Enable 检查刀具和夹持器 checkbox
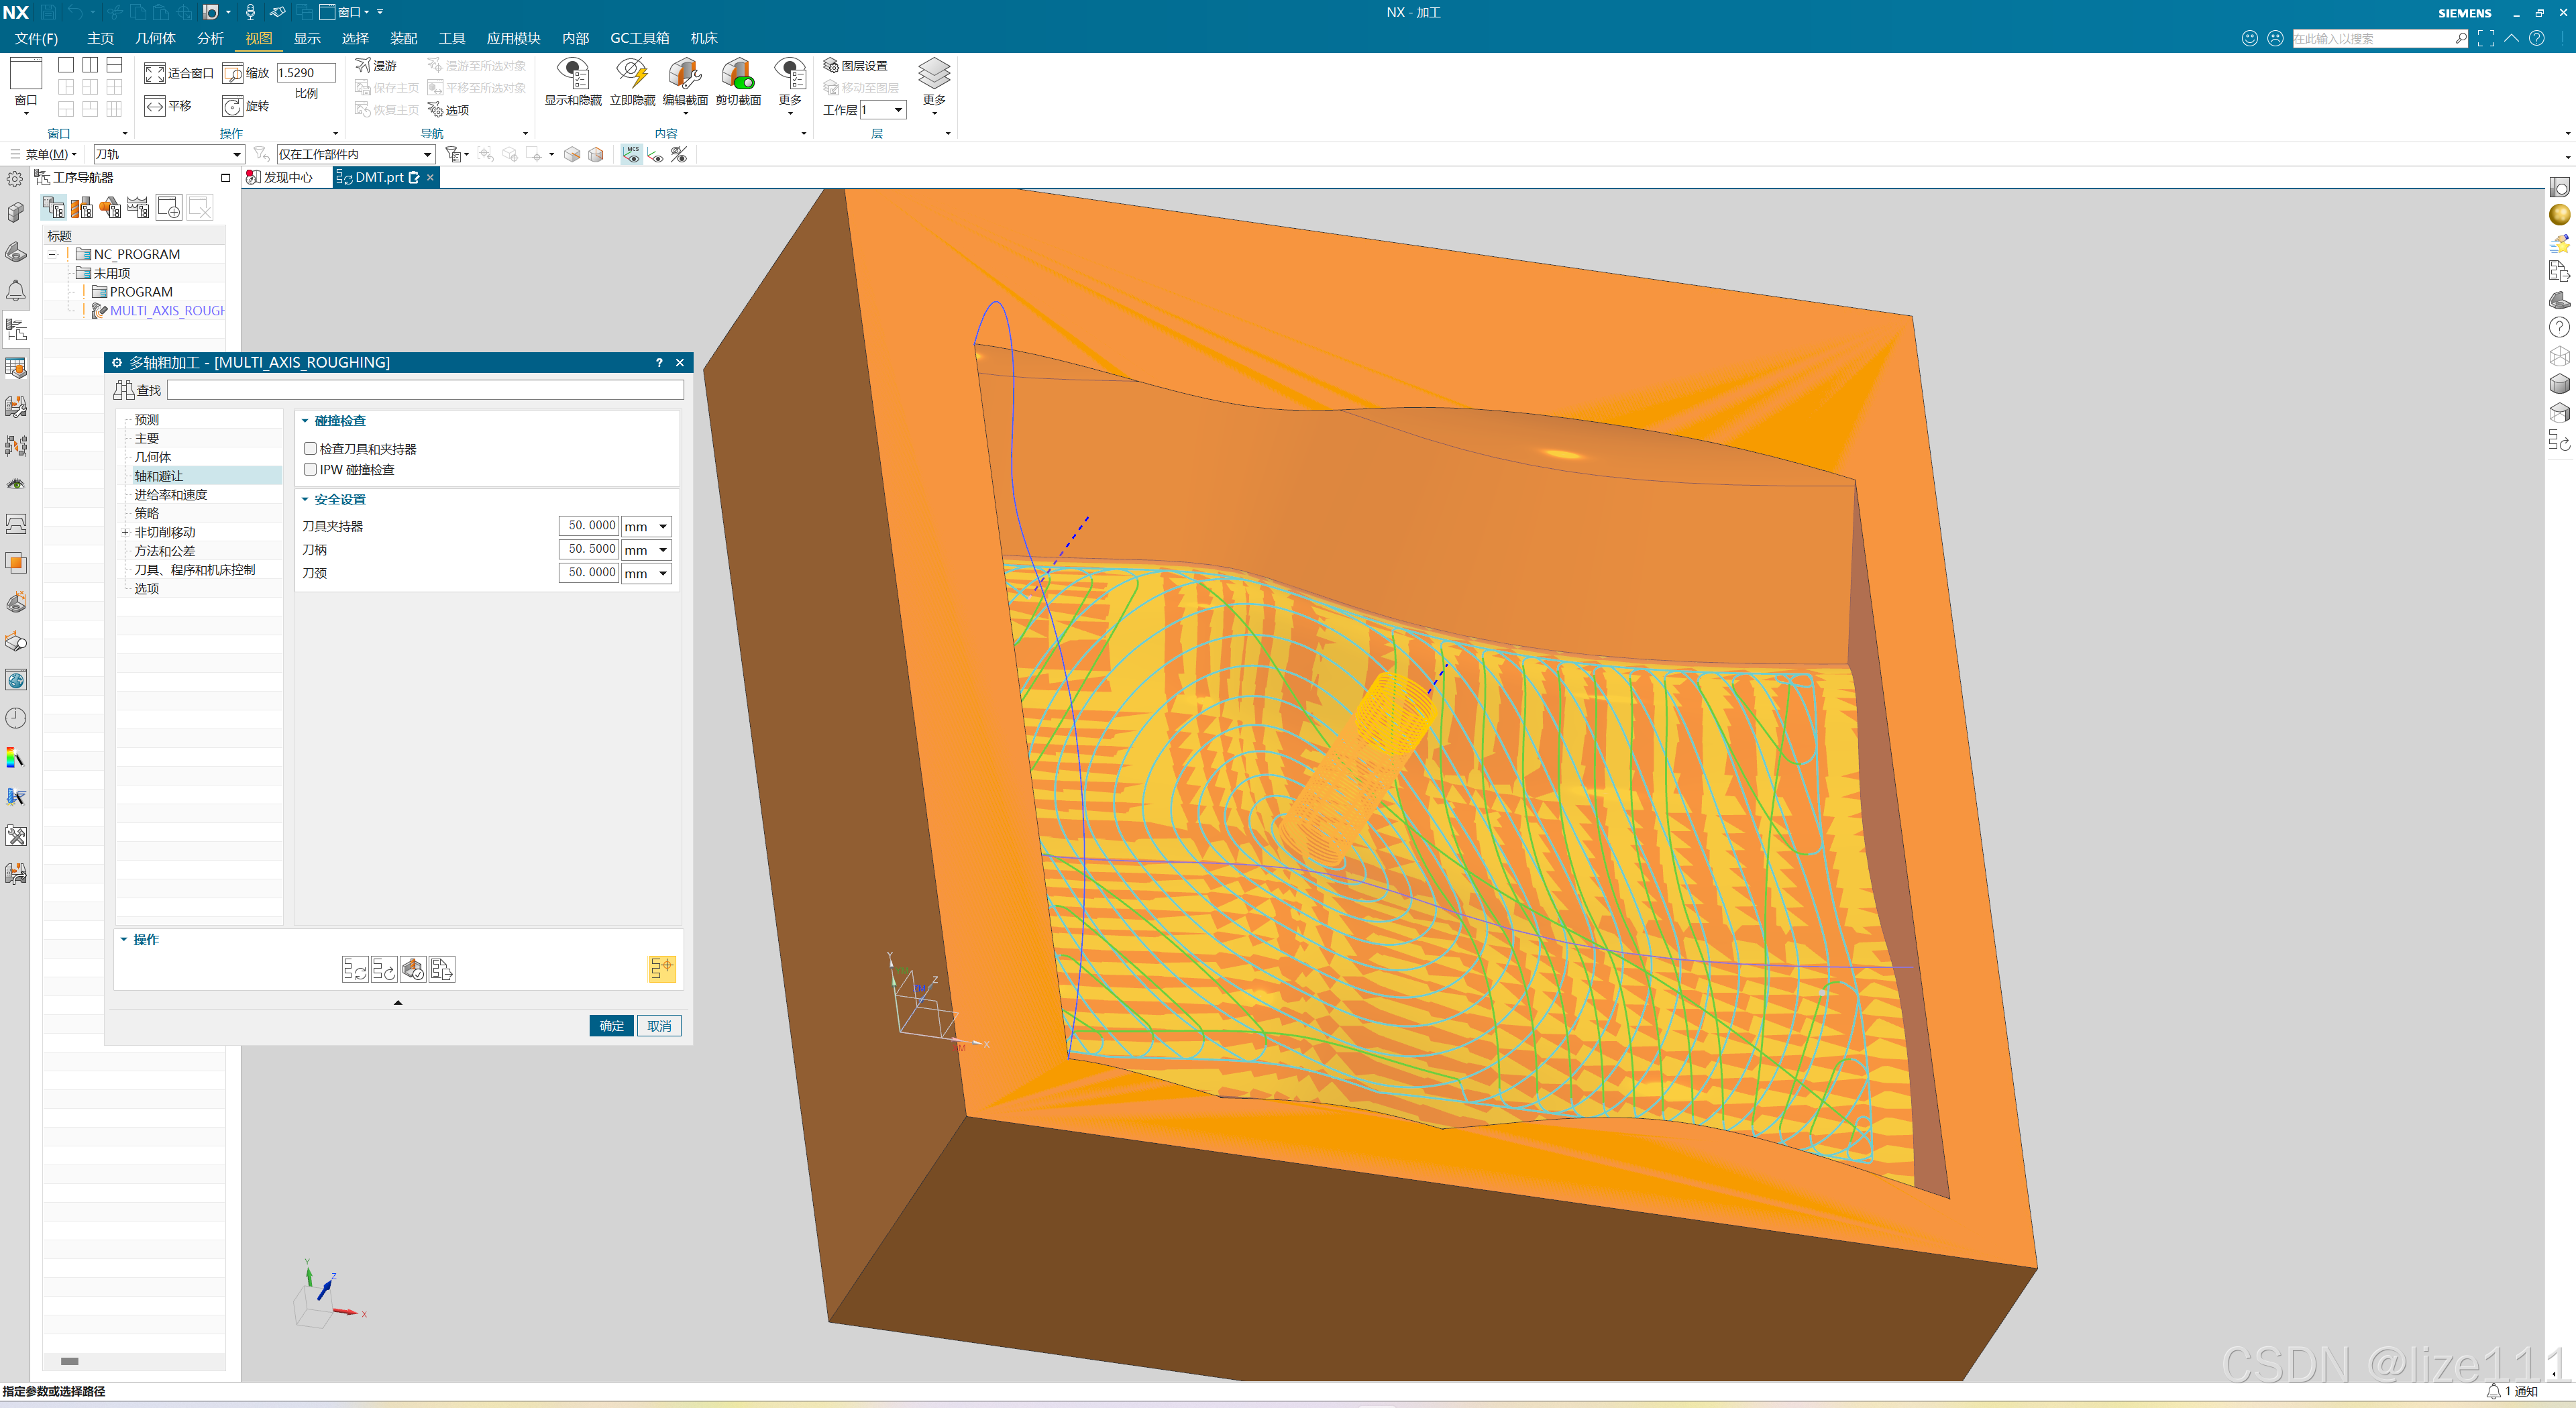Image resolution: width=2576 pixels, height=1408 pixels. pos(311,449)
